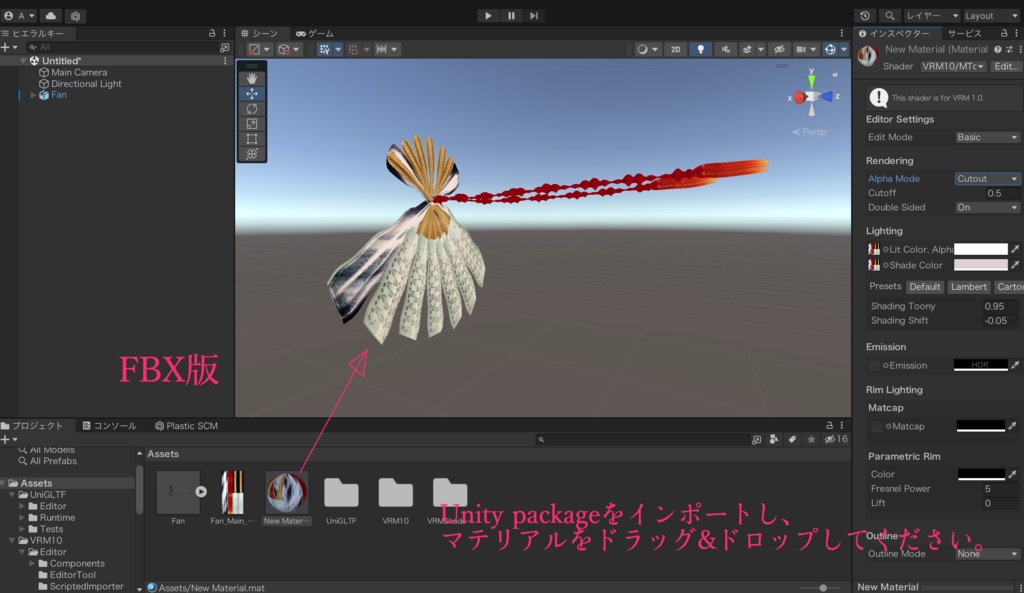Open the レイヤー (Layers) dropdown
The width and height of the screenshot is (1024, 593).
click(x=931, y=16)
